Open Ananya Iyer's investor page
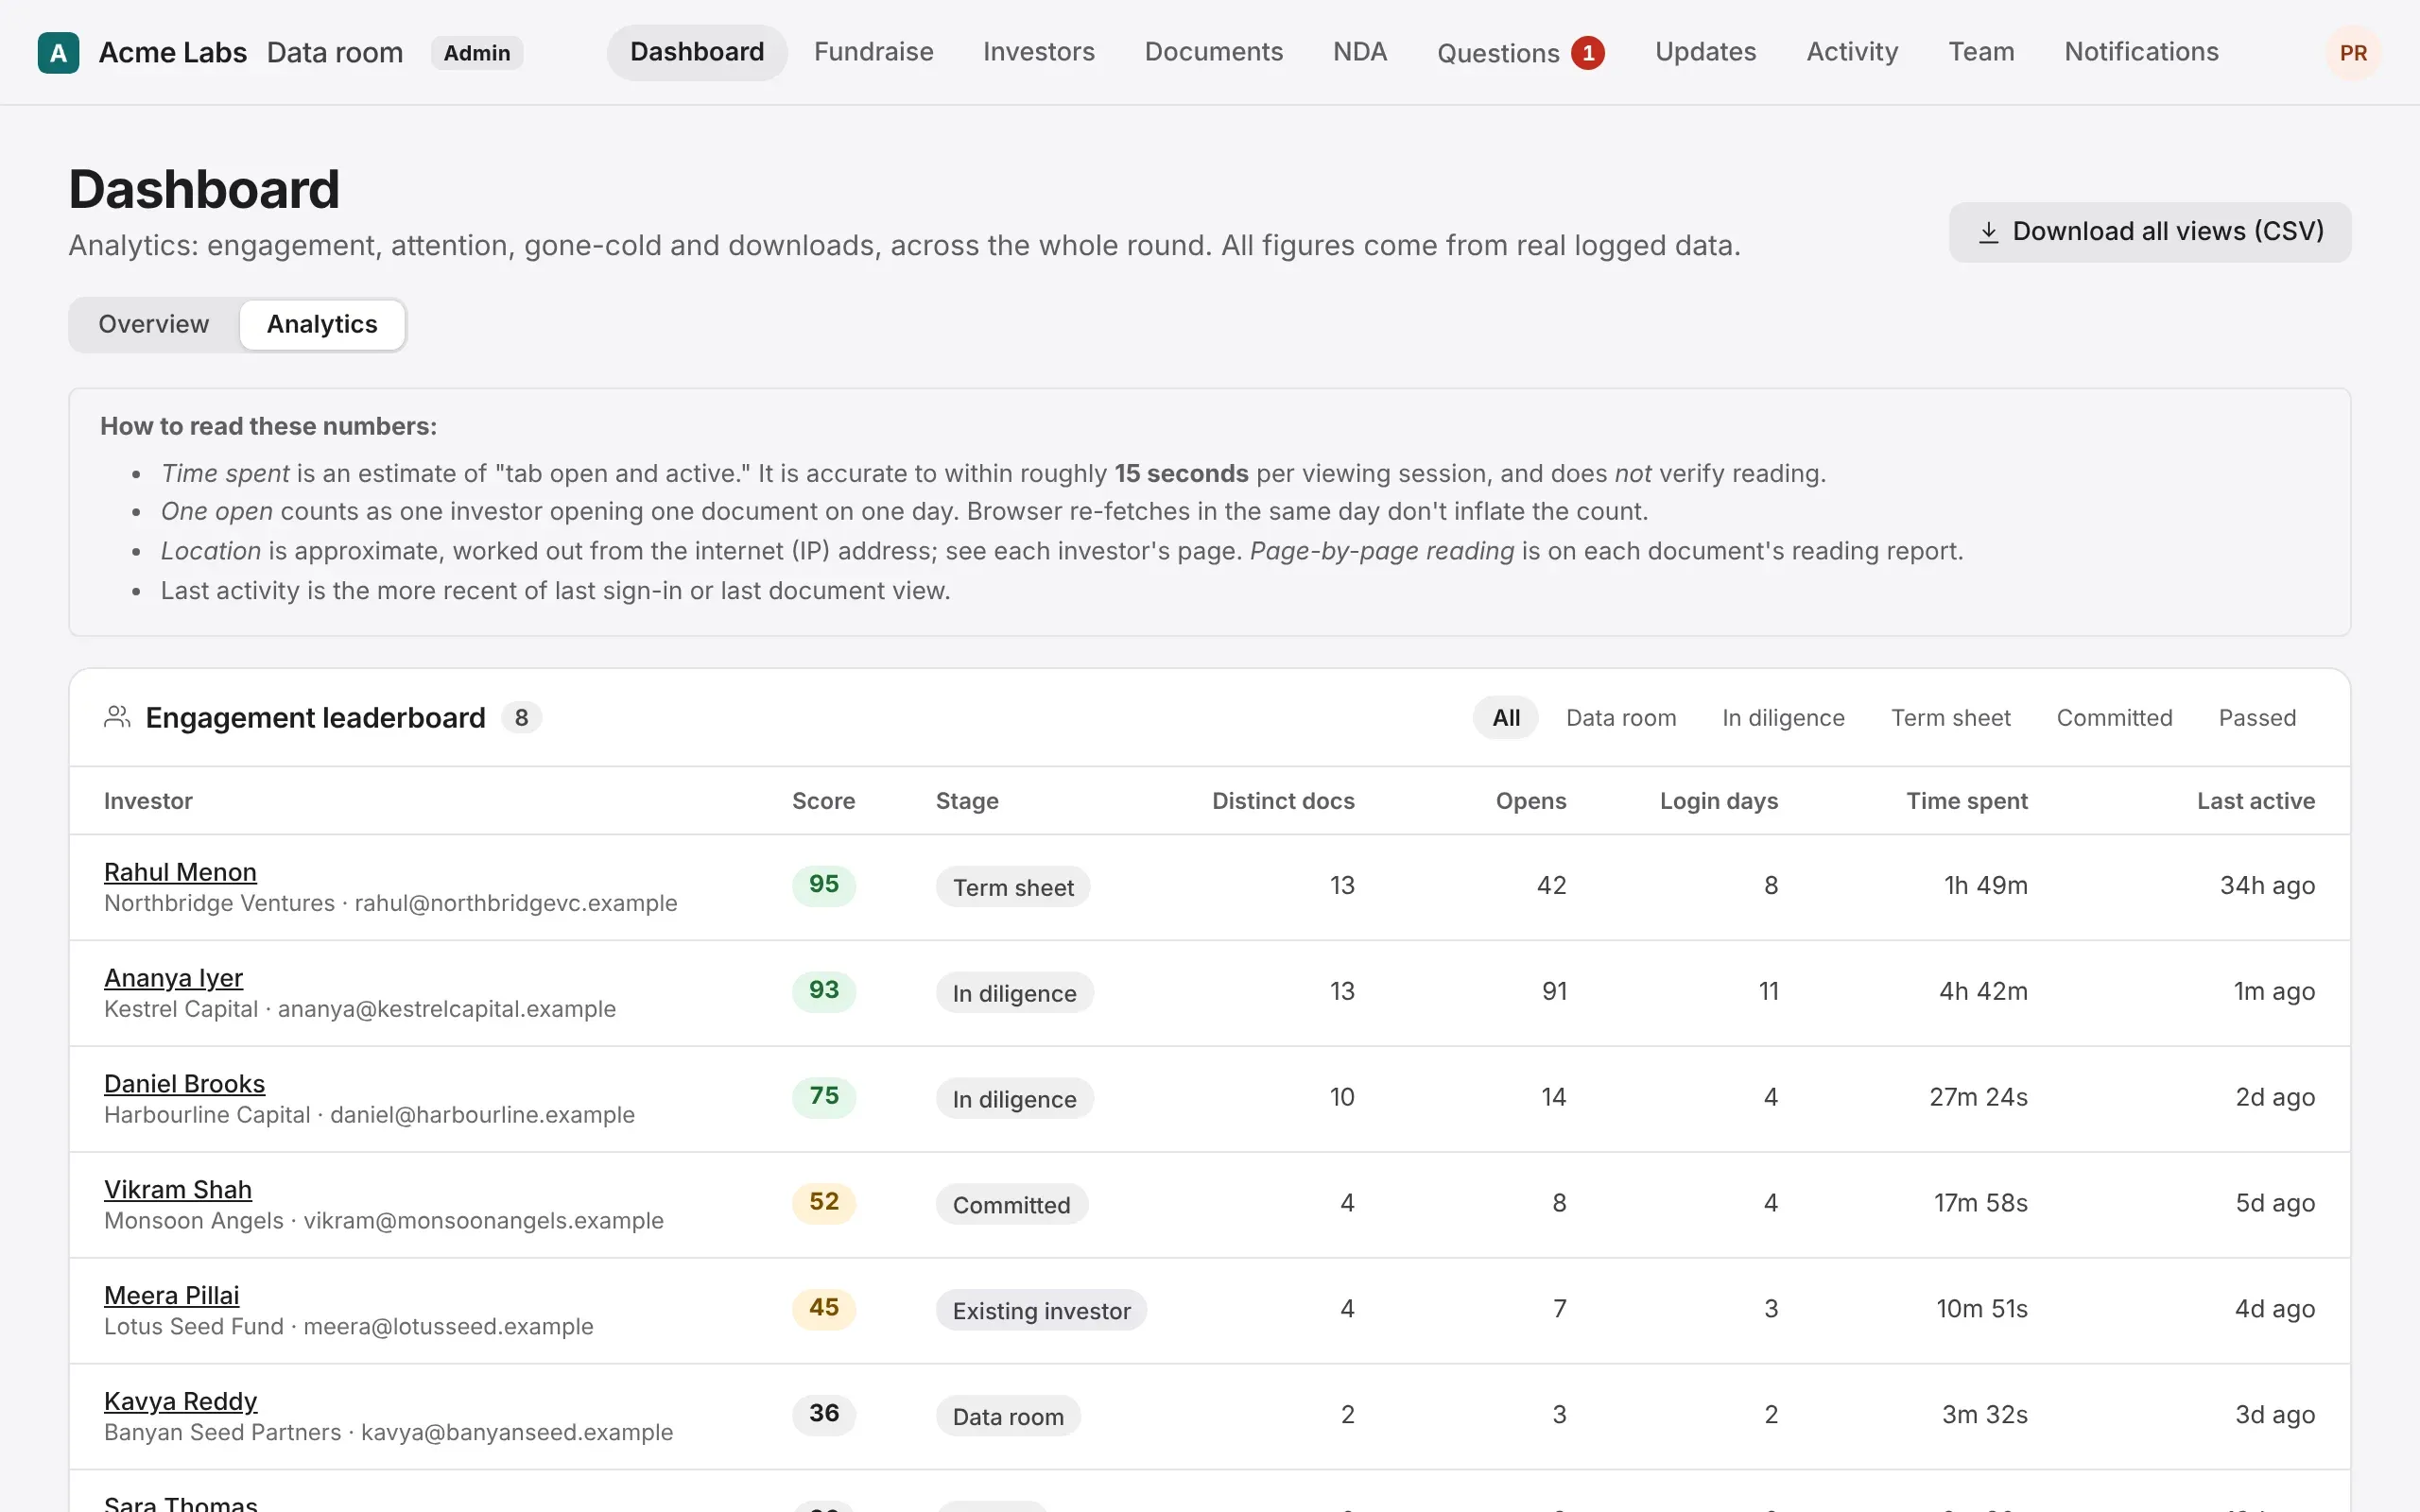The height and width of the screenshot is (1512, 2420). tap(173, 978)
